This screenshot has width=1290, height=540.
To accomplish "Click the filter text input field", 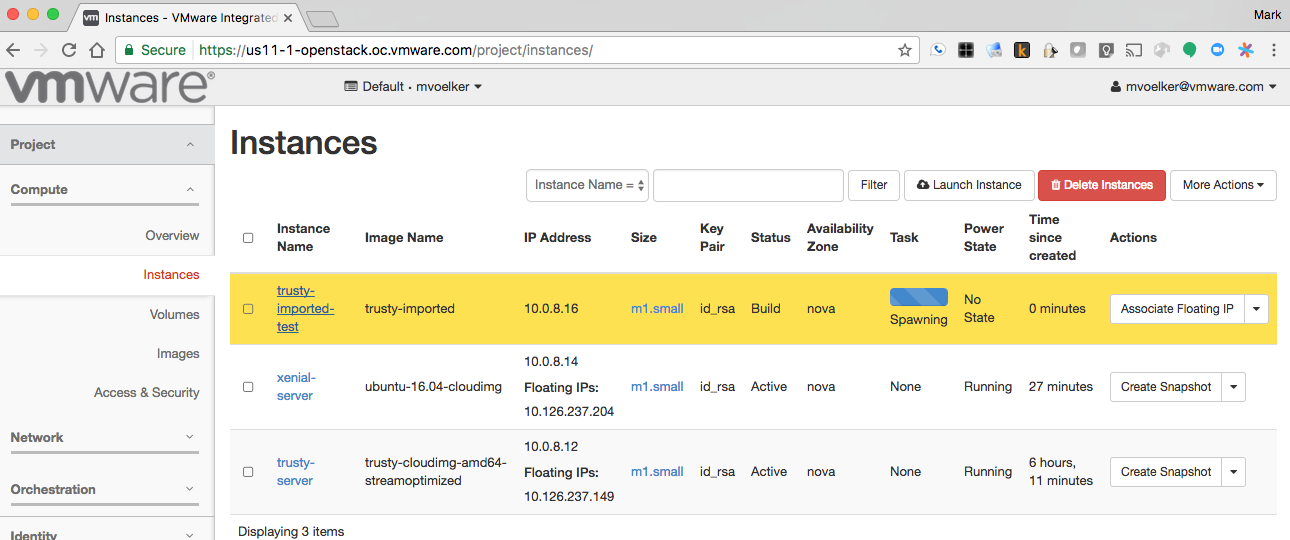I will pos(748,185).
